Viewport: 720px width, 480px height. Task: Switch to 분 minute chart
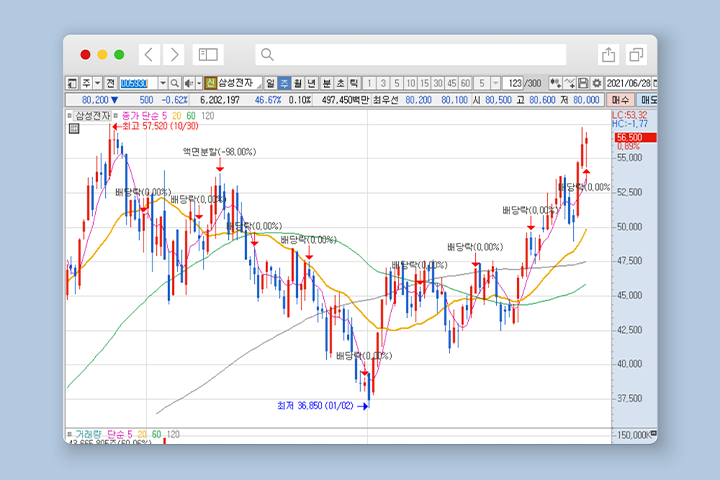coord(326,83)
